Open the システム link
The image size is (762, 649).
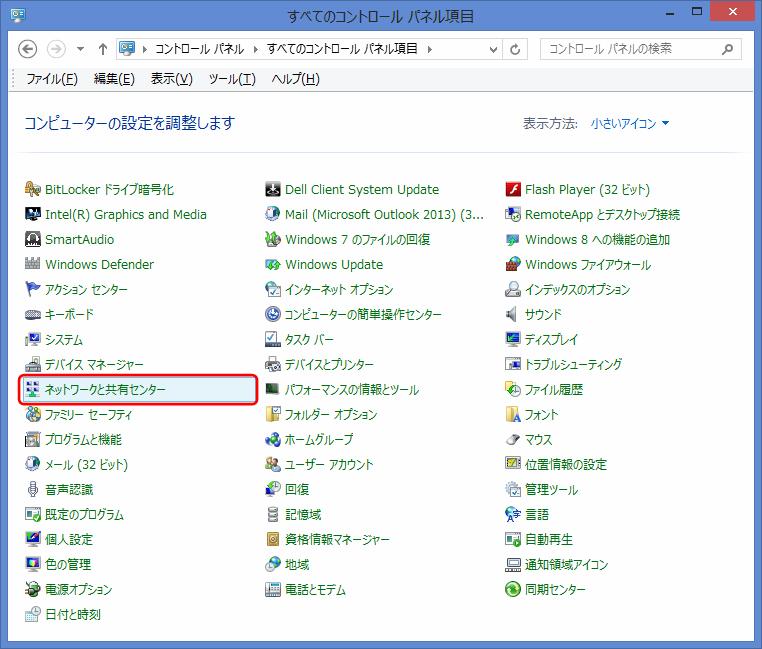click(64, 339)
